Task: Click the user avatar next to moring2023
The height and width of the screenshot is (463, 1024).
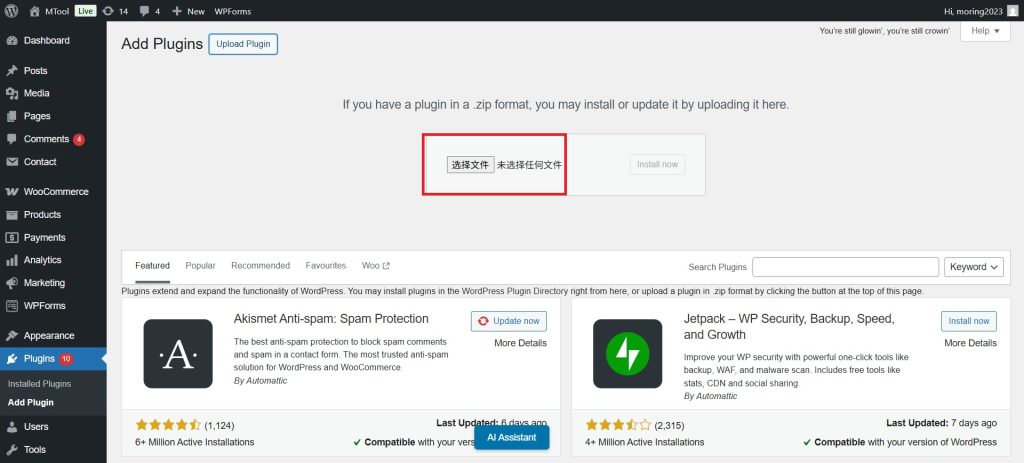Action: (x=1012, y=11)
